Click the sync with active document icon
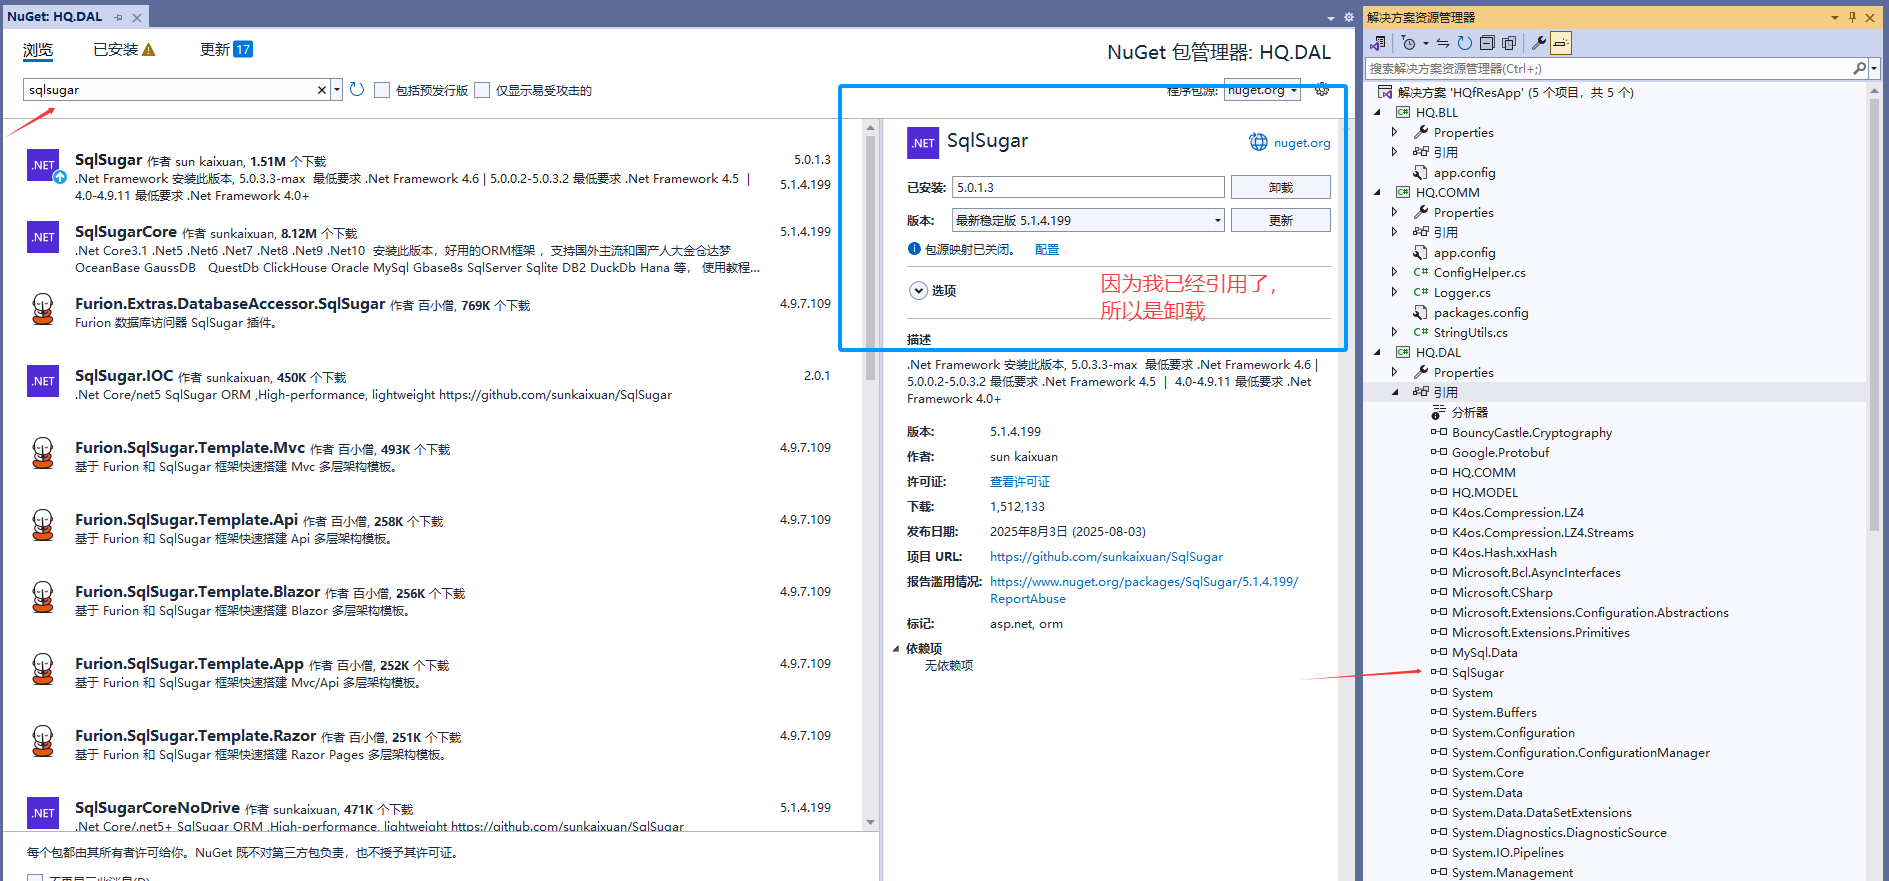1889x881 pixels. click(x=1442, y=43)
